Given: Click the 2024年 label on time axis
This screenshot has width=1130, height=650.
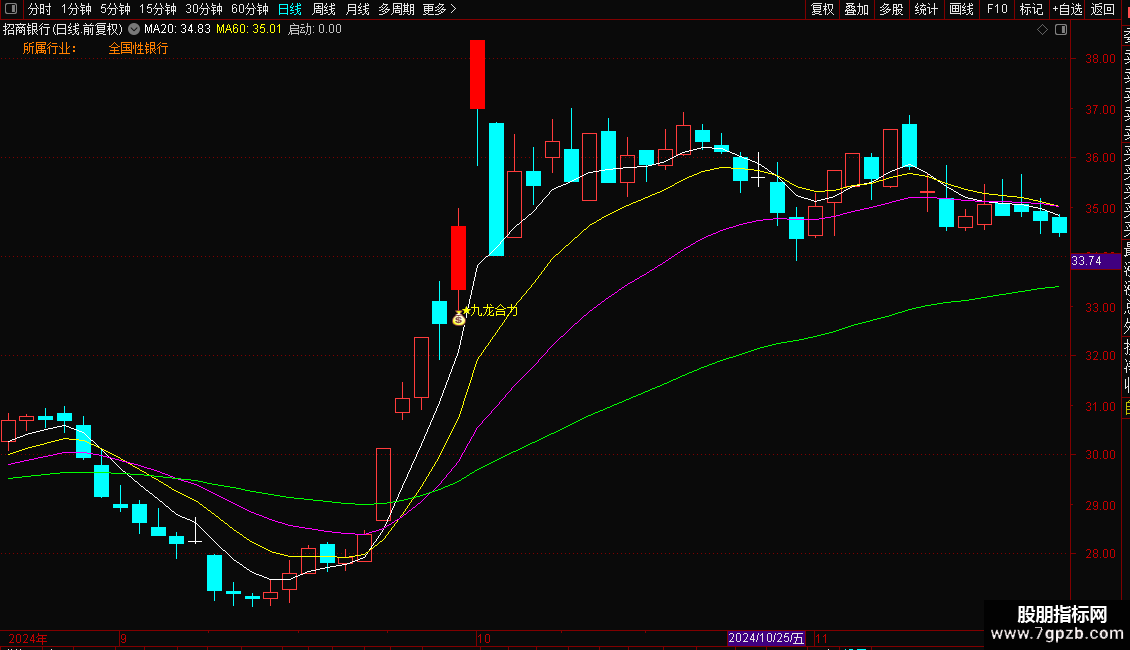Looking at the screenshot, I should (x=28, y=638).
